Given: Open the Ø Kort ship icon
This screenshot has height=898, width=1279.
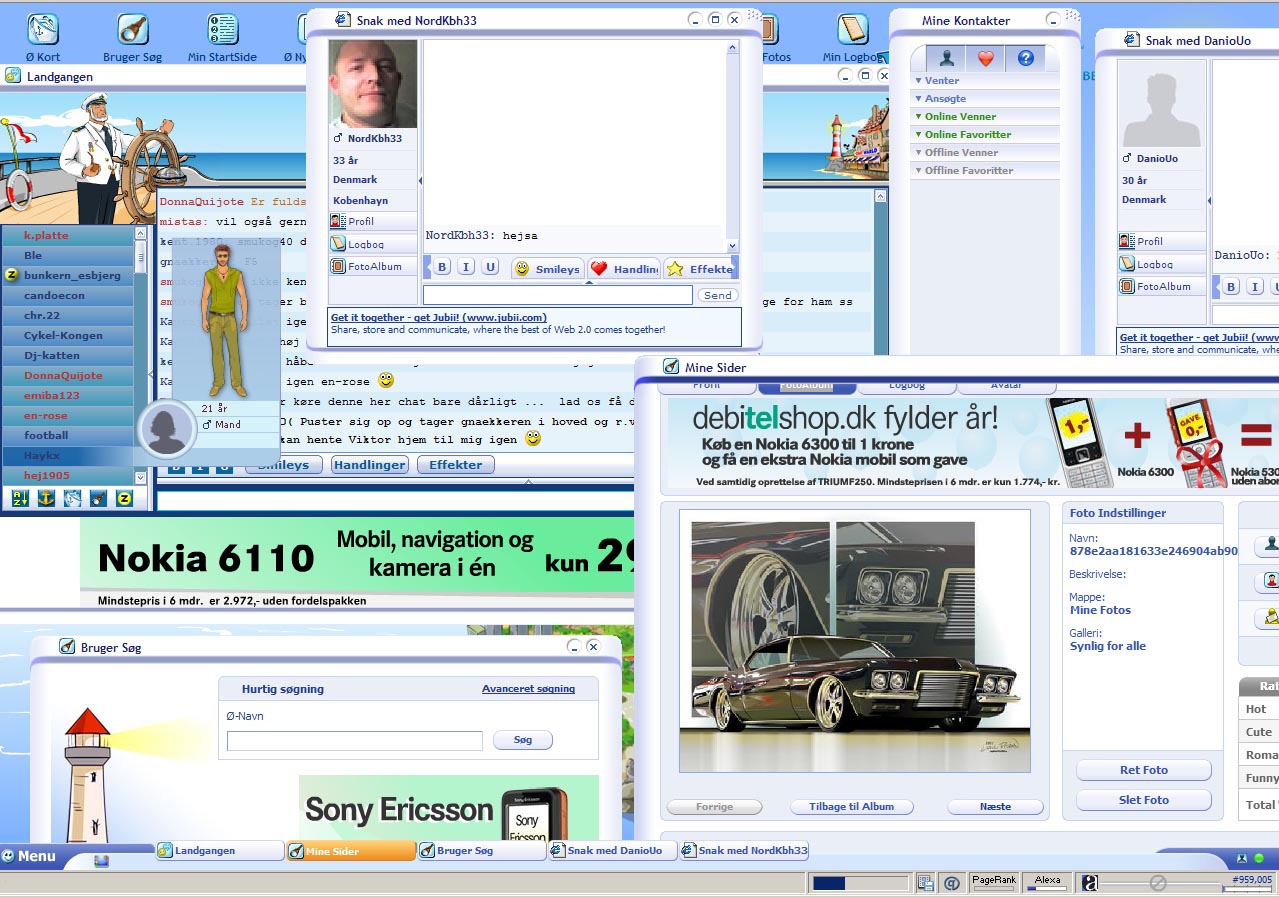Looking at the screenshot, I should [x=42, y=29].
